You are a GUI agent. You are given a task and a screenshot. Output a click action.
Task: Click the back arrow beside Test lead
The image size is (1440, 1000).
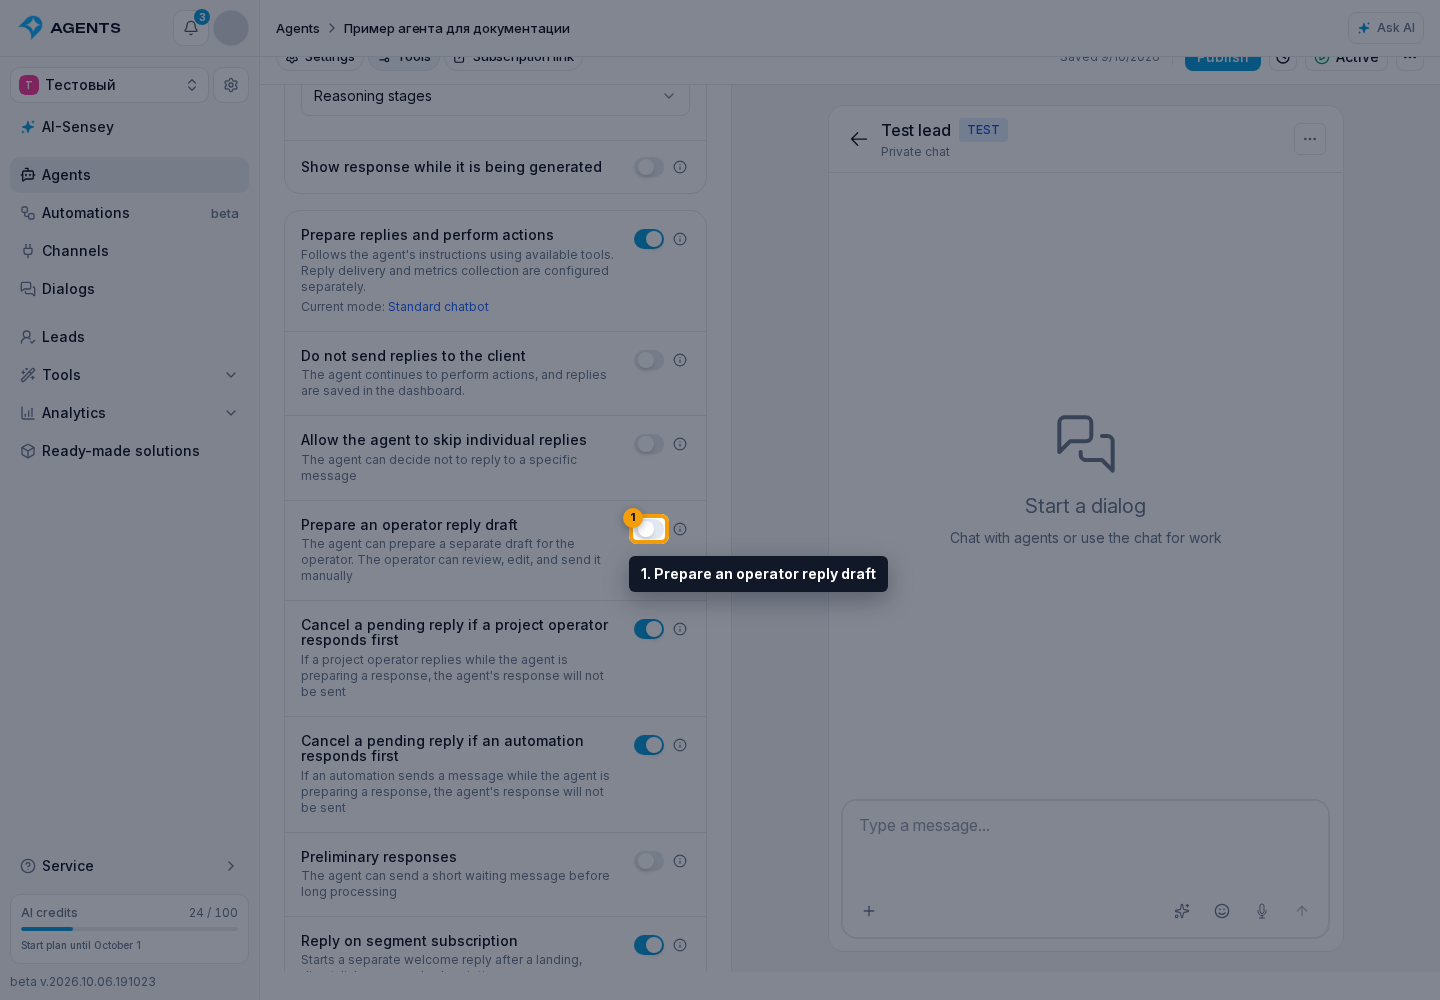pyautogui.click(x=859, y=139)
